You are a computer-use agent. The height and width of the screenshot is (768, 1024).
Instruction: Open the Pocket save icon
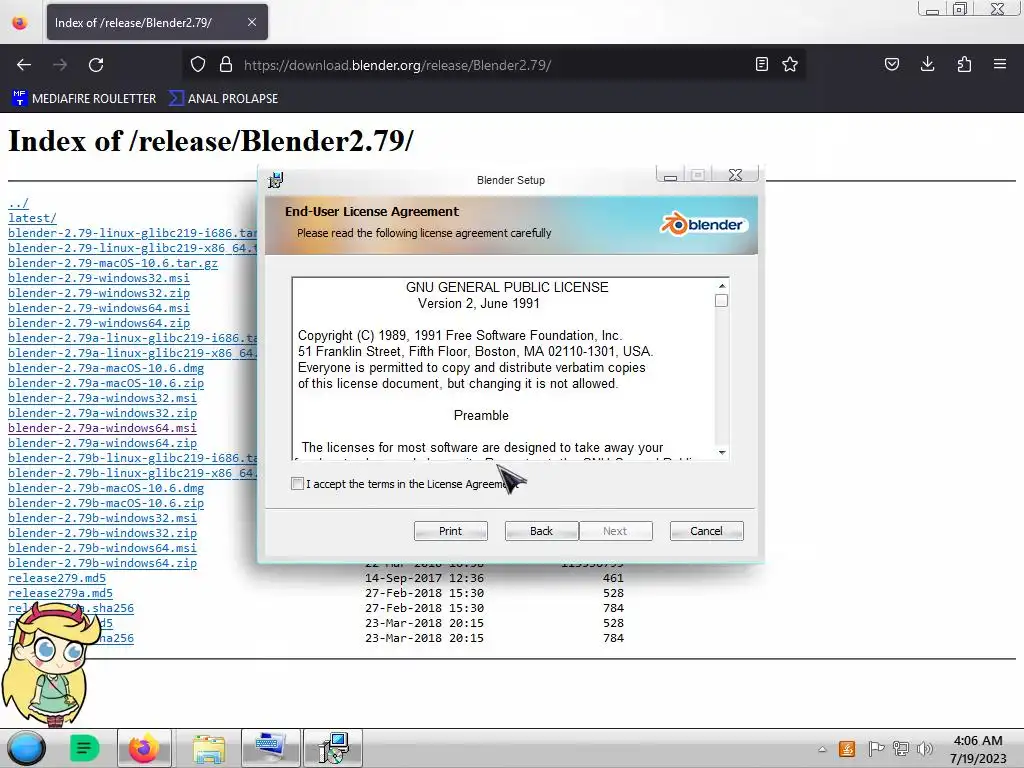pyautogui.click(x=892, y=64)
